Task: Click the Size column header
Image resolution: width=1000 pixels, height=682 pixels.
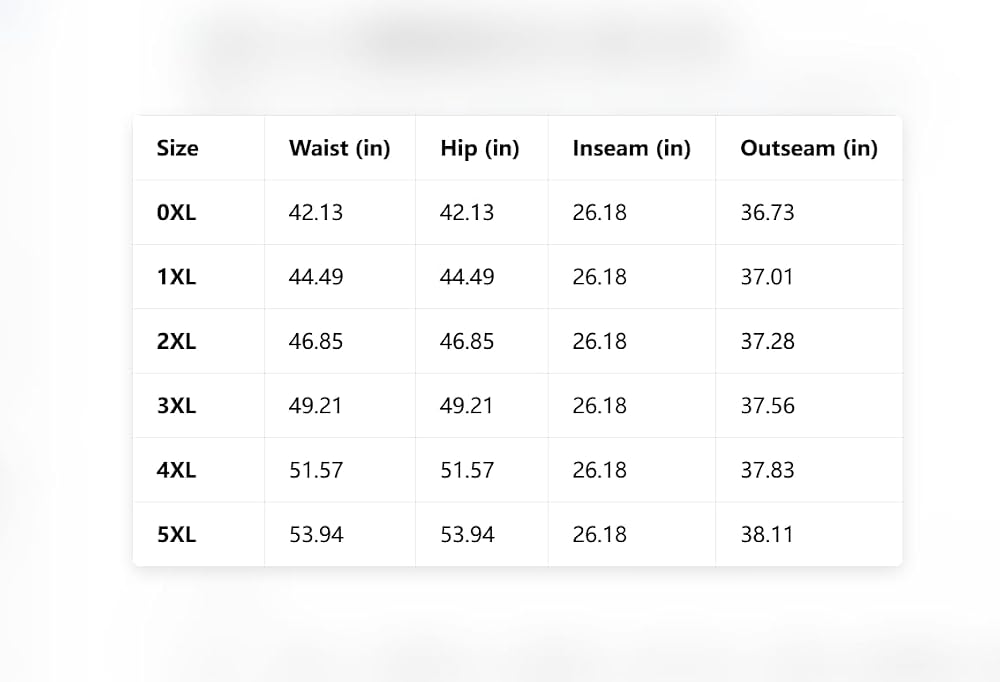Action: click(177, 148)
